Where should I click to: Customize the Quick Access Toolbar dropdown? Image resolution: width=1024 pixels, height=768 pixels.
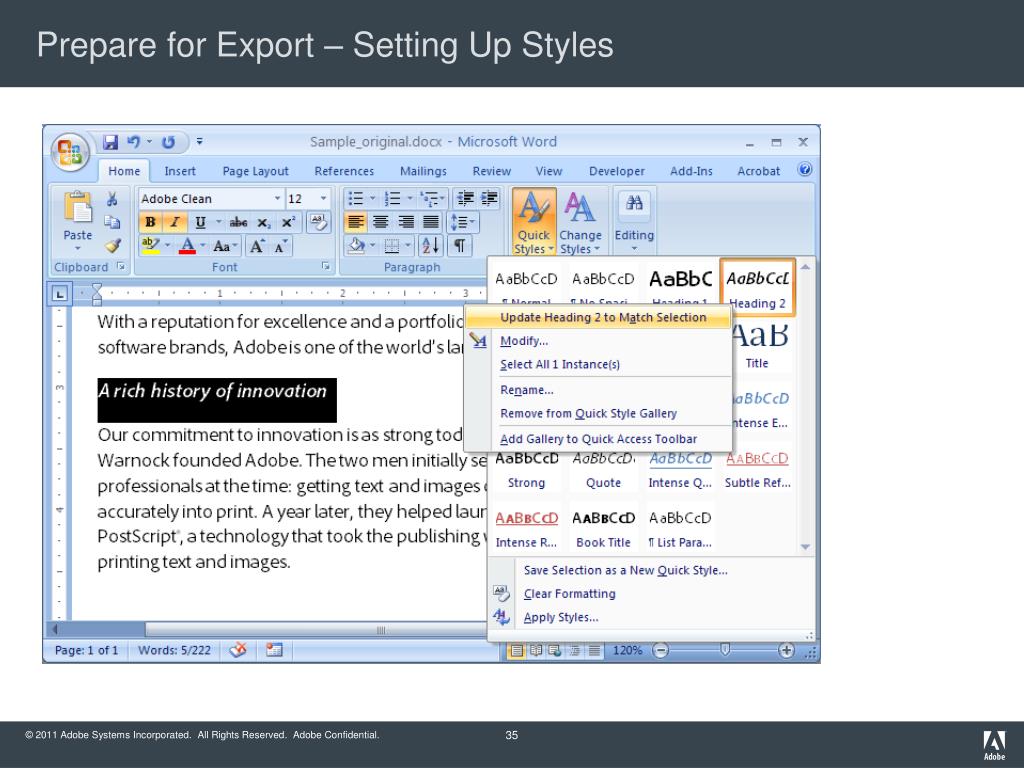(199, 141)
